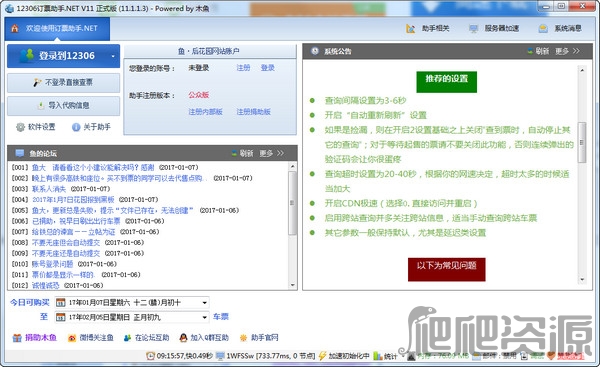Click the calendar icon in 01月07日 field

(60, 303)
